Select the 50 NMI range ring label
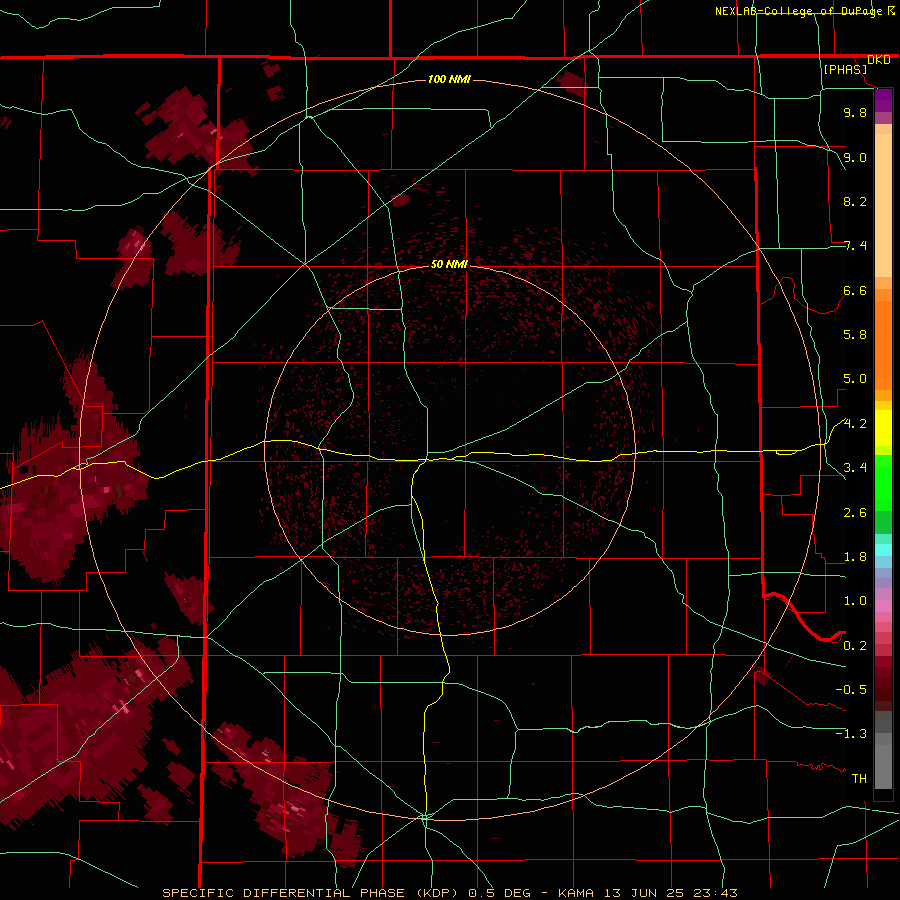This screenshot has height=900, width=900. (x=449, y=264)
